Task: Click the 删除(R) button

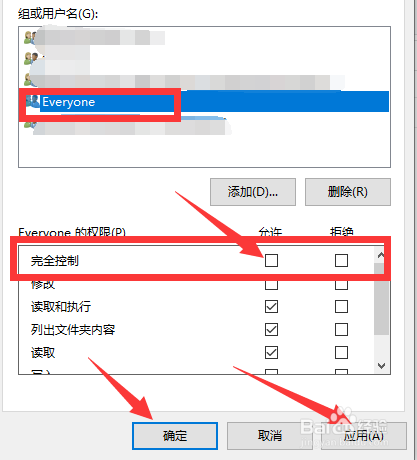Action: point(348,192)
